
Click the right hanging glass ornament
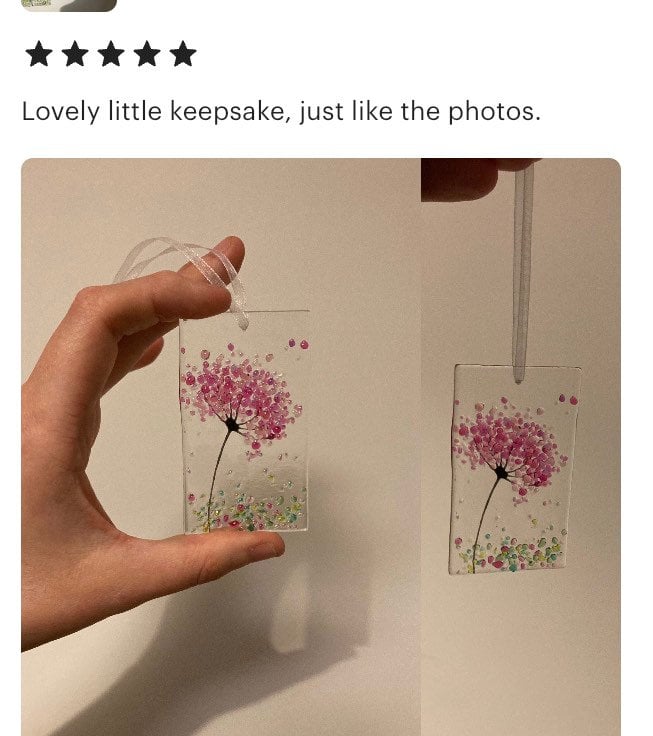(x=515, y=469)
